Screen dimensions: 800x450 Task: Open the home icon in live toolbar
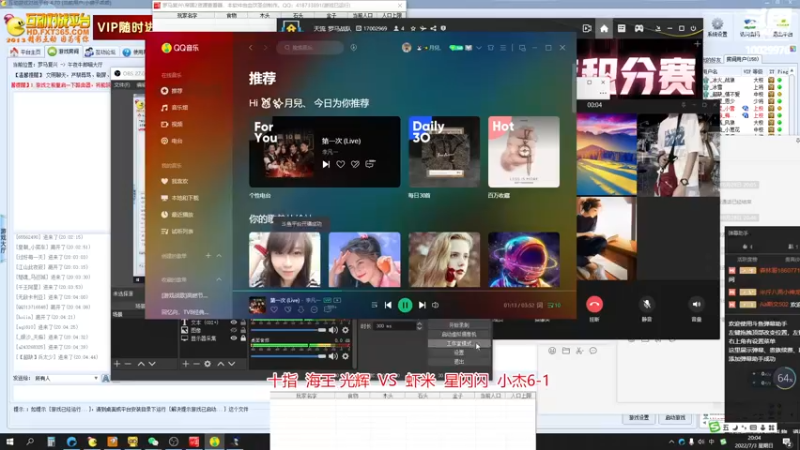click(x=604, y=29)
